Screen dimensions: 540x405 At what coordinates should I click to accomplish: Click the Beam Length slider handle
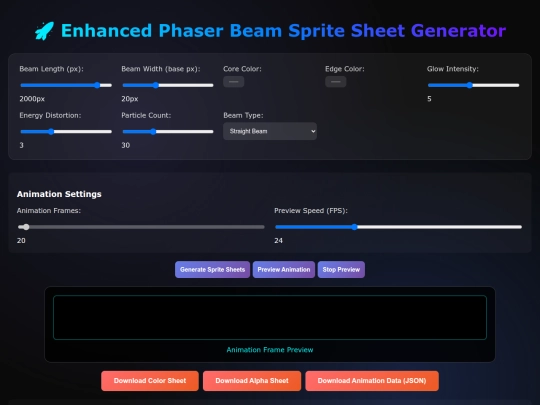(x=97, y=85)
